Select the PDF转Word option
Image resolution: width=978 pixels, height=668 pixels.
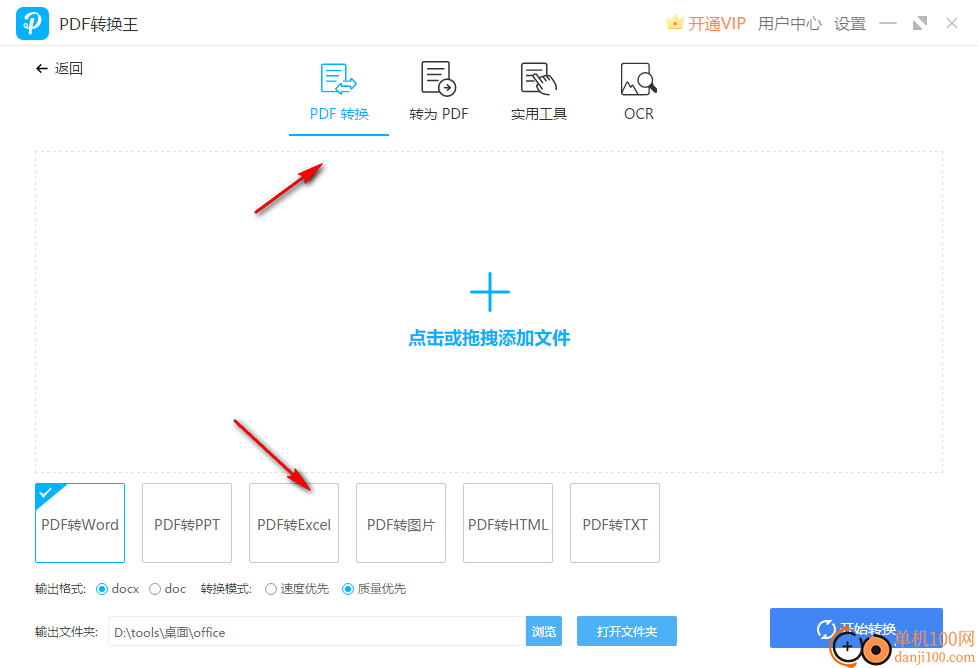pos(80,523)
